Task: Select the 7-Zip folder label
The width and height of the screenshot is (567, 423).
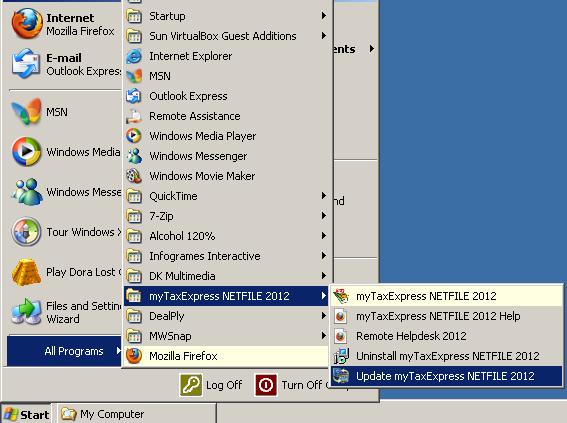Action: (161, 216)
